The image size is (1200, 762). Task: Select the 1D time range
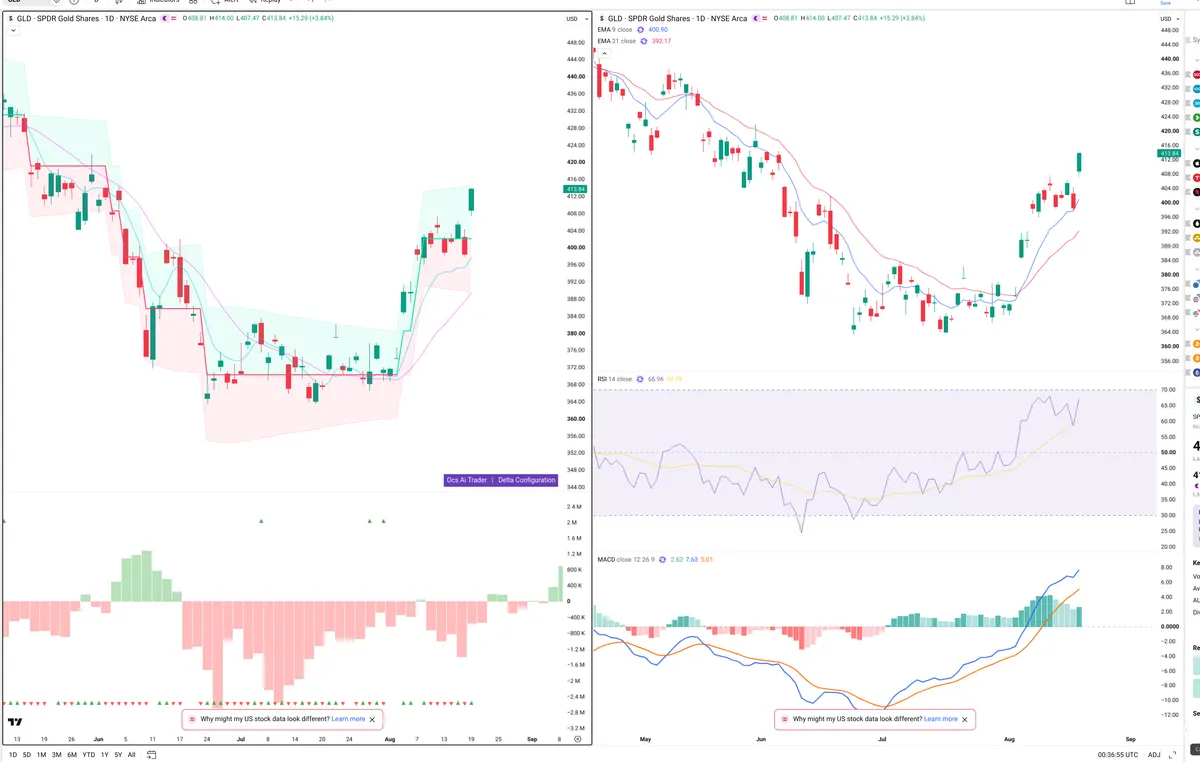pyautogui.click(x=13, y=754)
